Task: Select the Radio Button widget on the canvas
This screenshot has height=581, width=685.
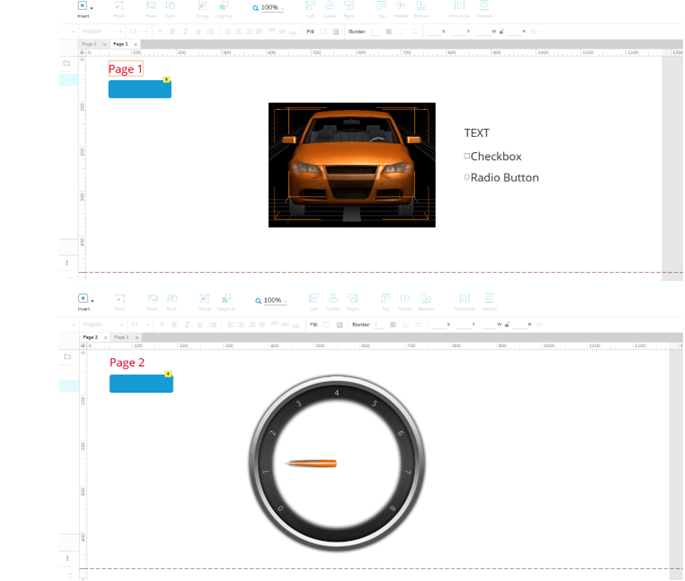Action: click(x=501, y=177)
